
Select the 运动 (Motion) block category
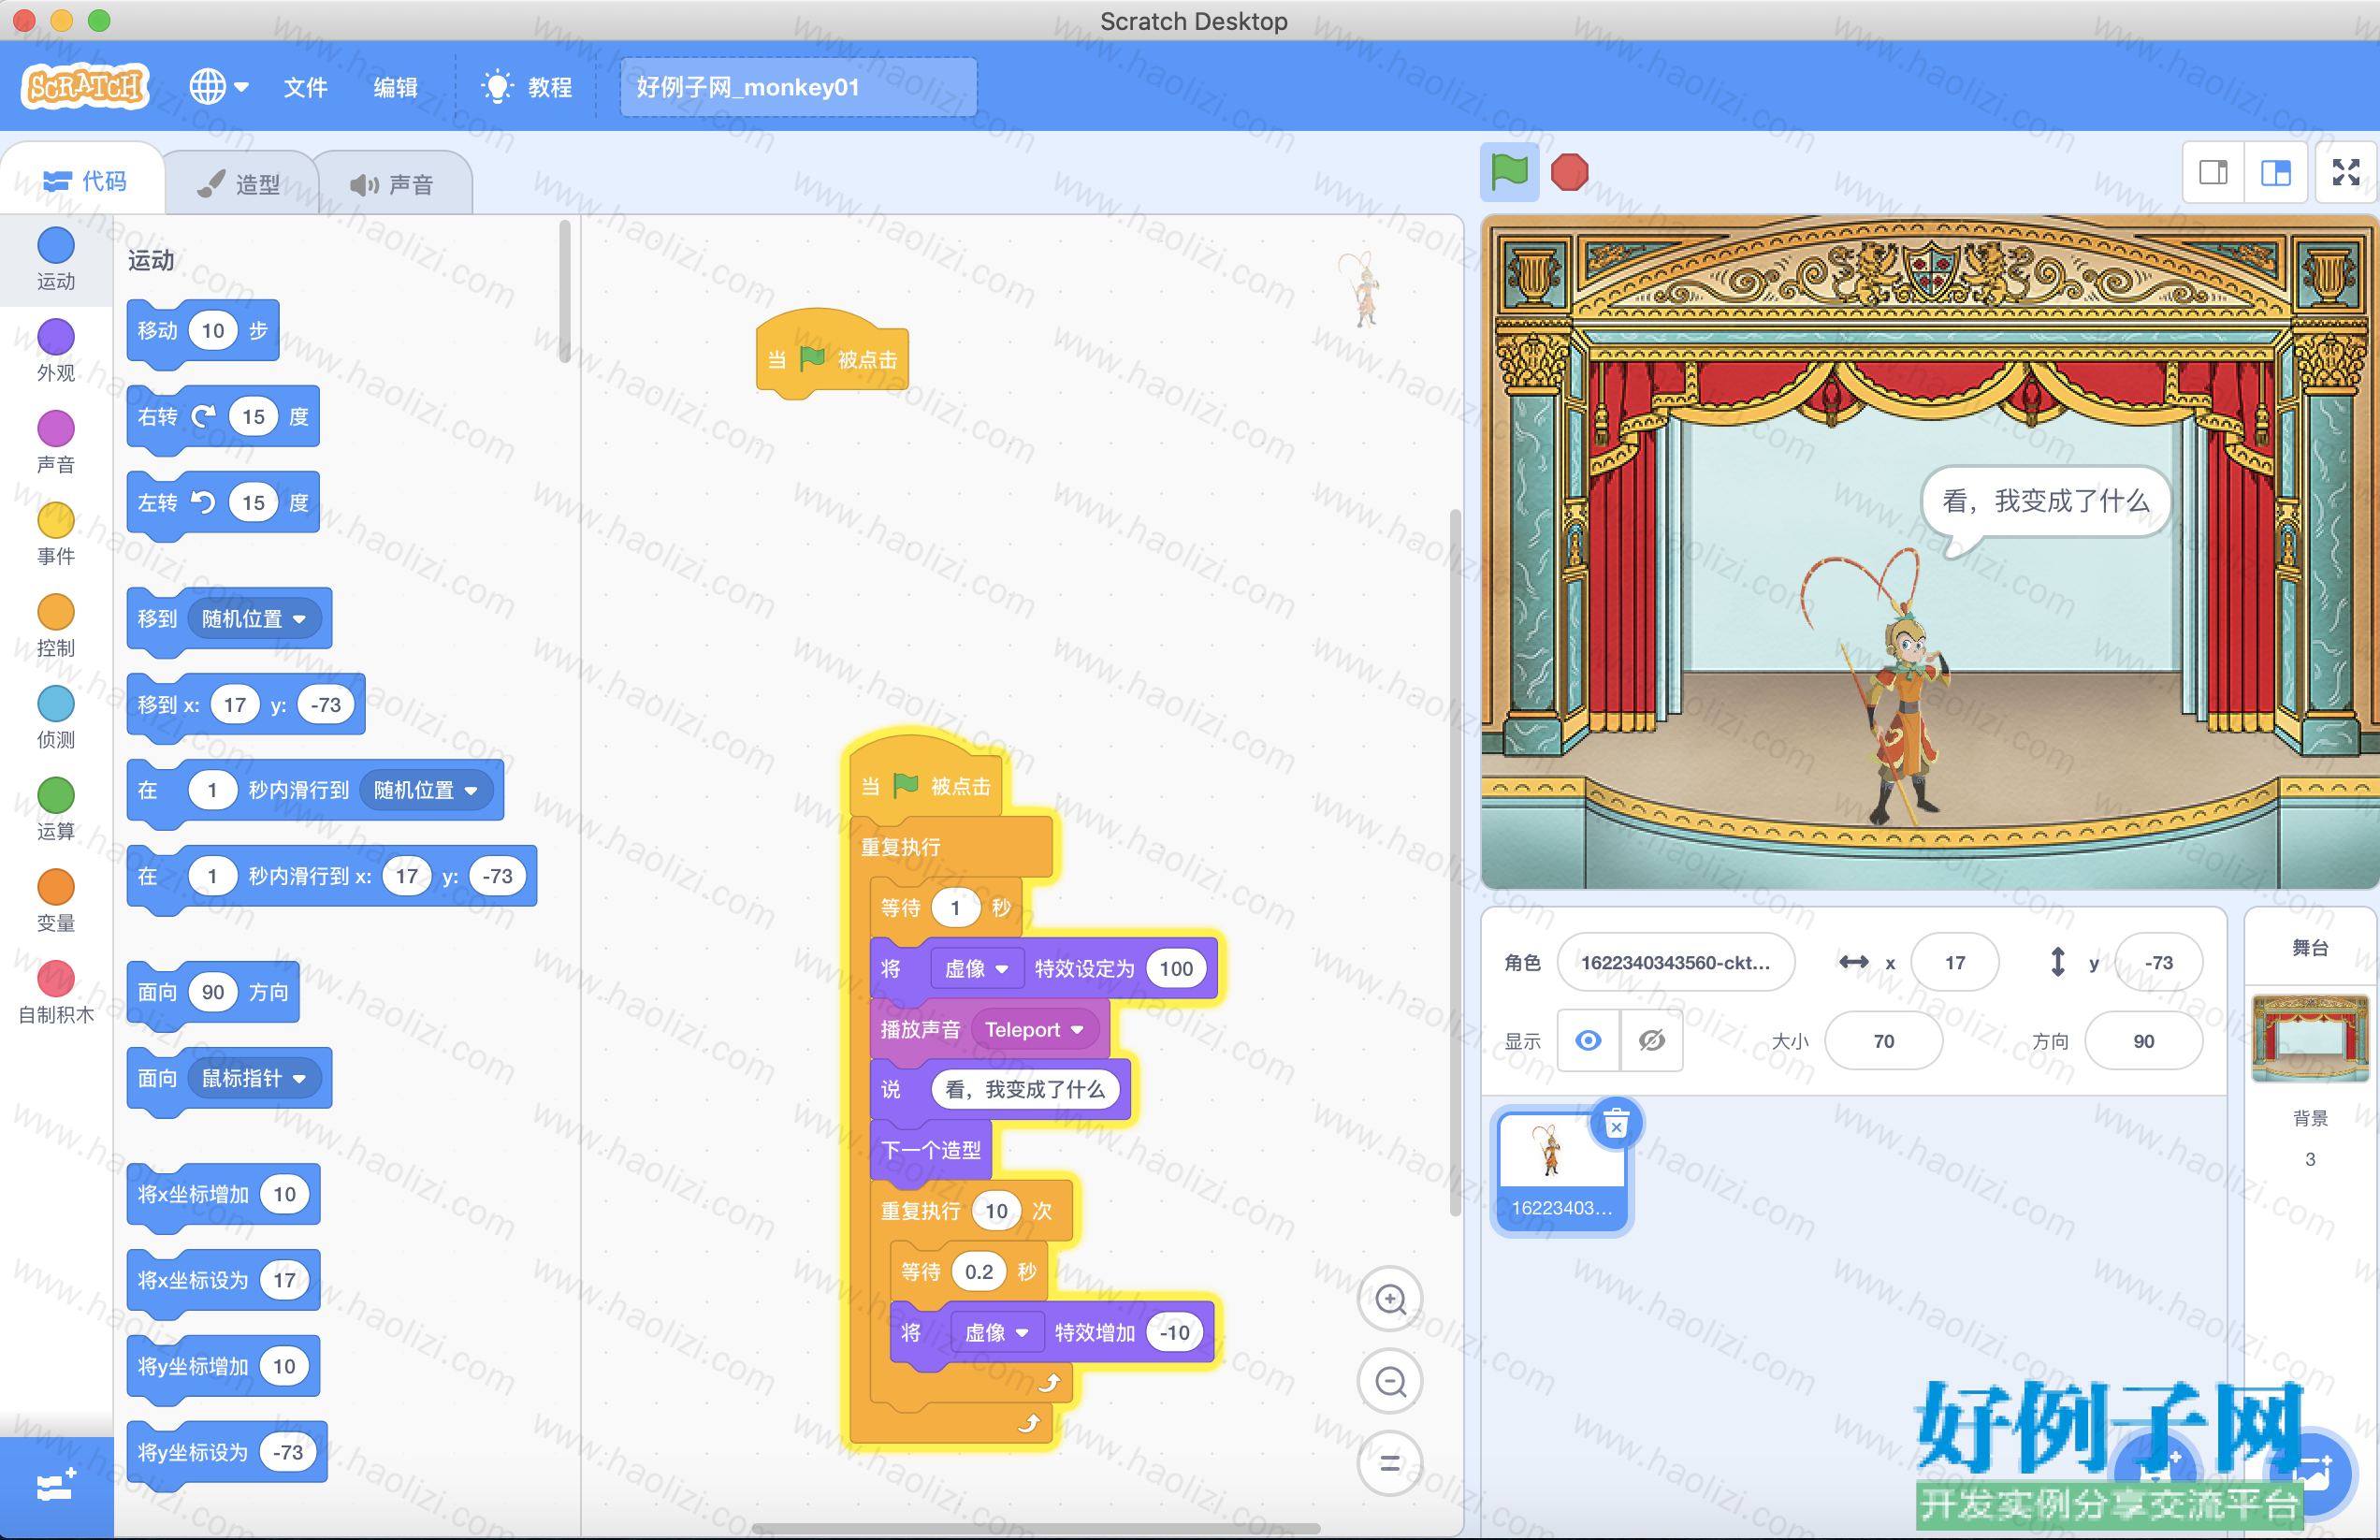[56, 259]
